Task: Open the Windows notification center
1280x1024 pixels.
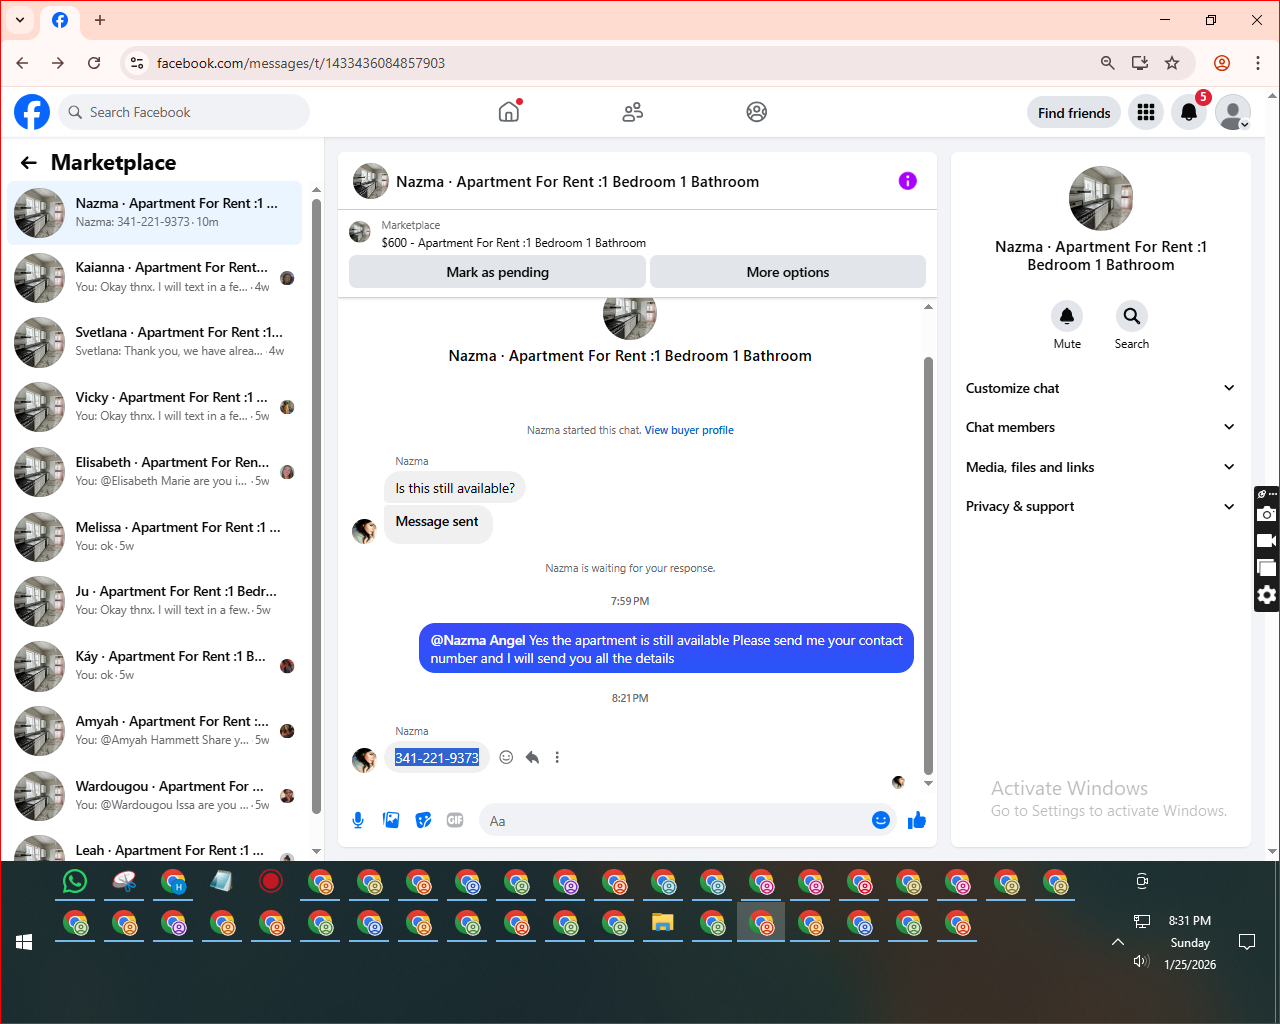Action: click(x=1247, y=942)
